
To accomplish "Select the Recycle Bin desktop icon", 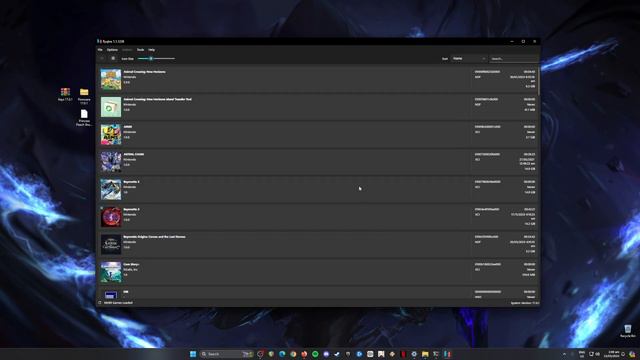I will pos(628,331).
